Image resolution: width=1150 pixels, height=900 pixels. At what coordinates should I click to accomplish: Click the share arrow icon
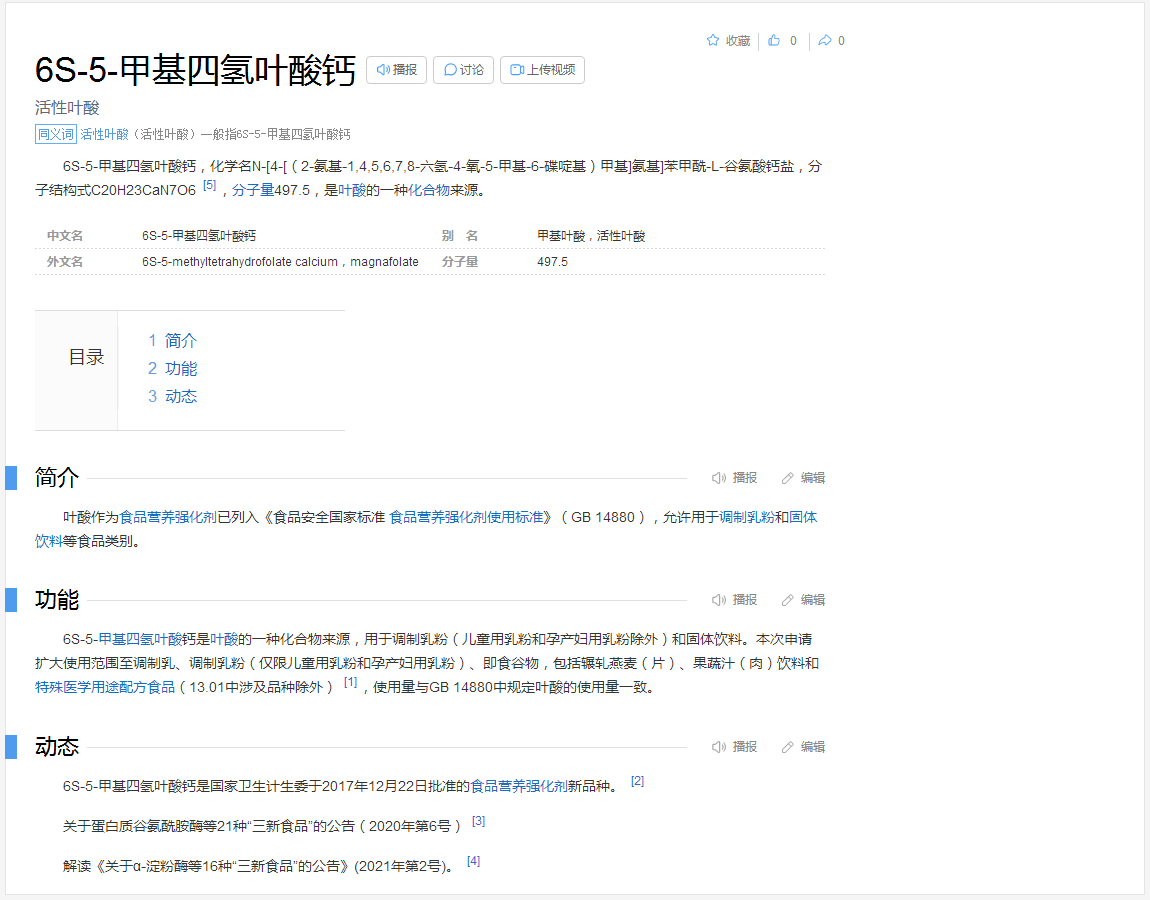(x=825, y=41)
